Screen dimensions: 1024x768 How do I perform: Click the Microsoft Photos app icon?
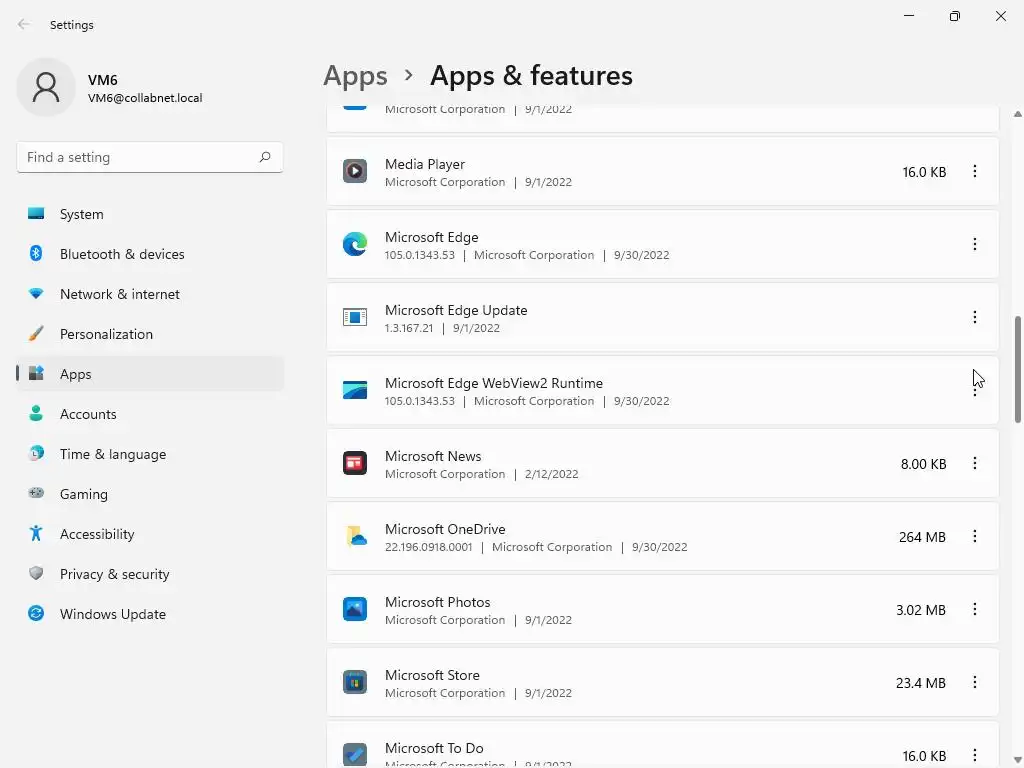(355, 609)
